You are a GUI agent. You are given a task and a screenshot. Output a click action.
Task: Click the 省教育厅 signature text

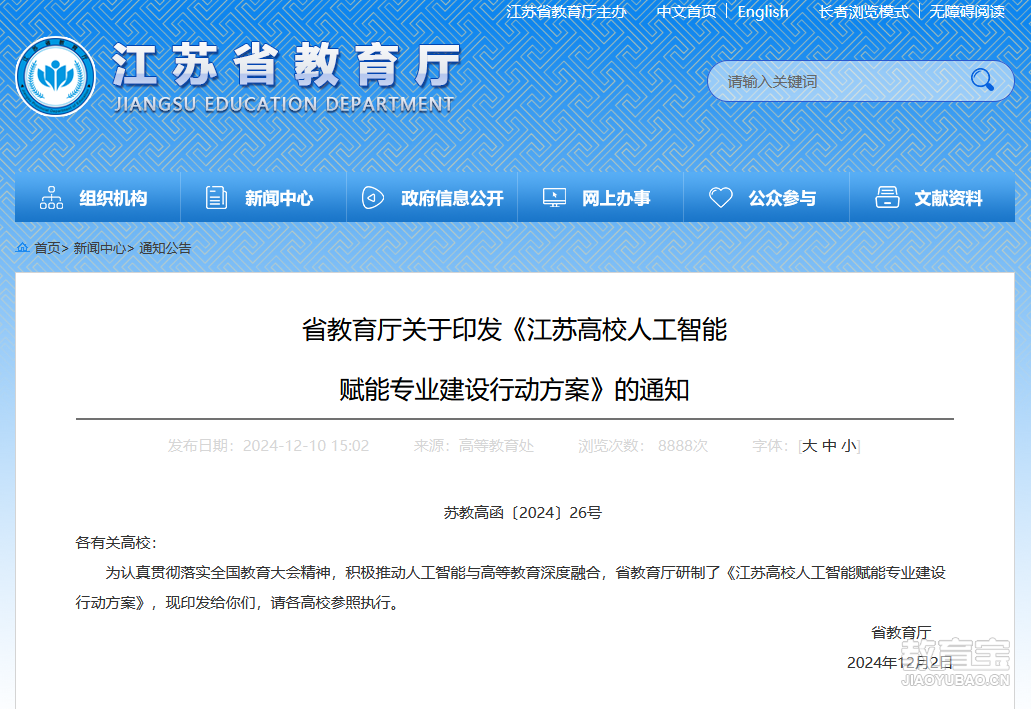click(901, 633)
